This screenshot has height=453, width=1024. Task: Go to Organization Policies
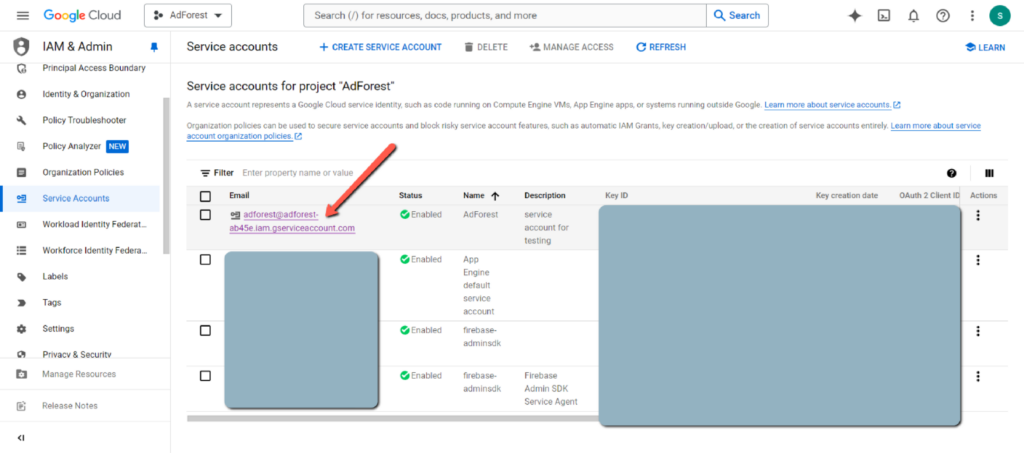tap(83, 172)
